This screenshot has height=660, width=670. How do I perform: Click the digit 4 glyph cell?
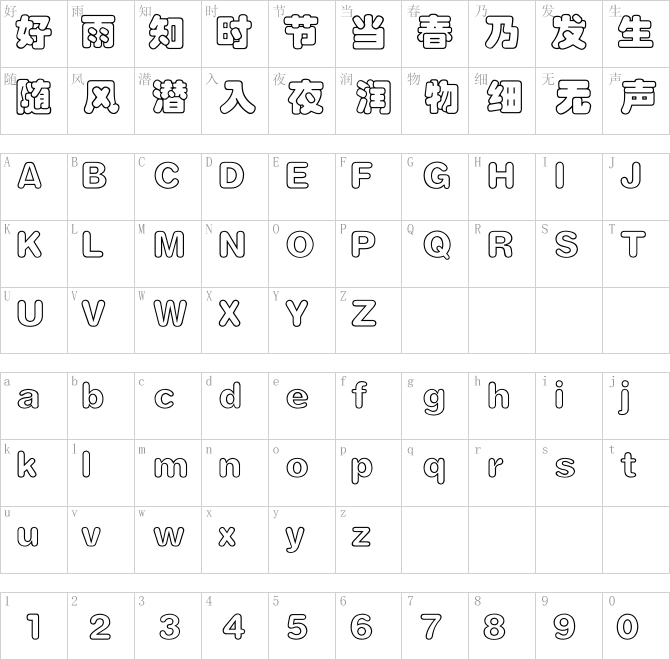tap(235, 626)
